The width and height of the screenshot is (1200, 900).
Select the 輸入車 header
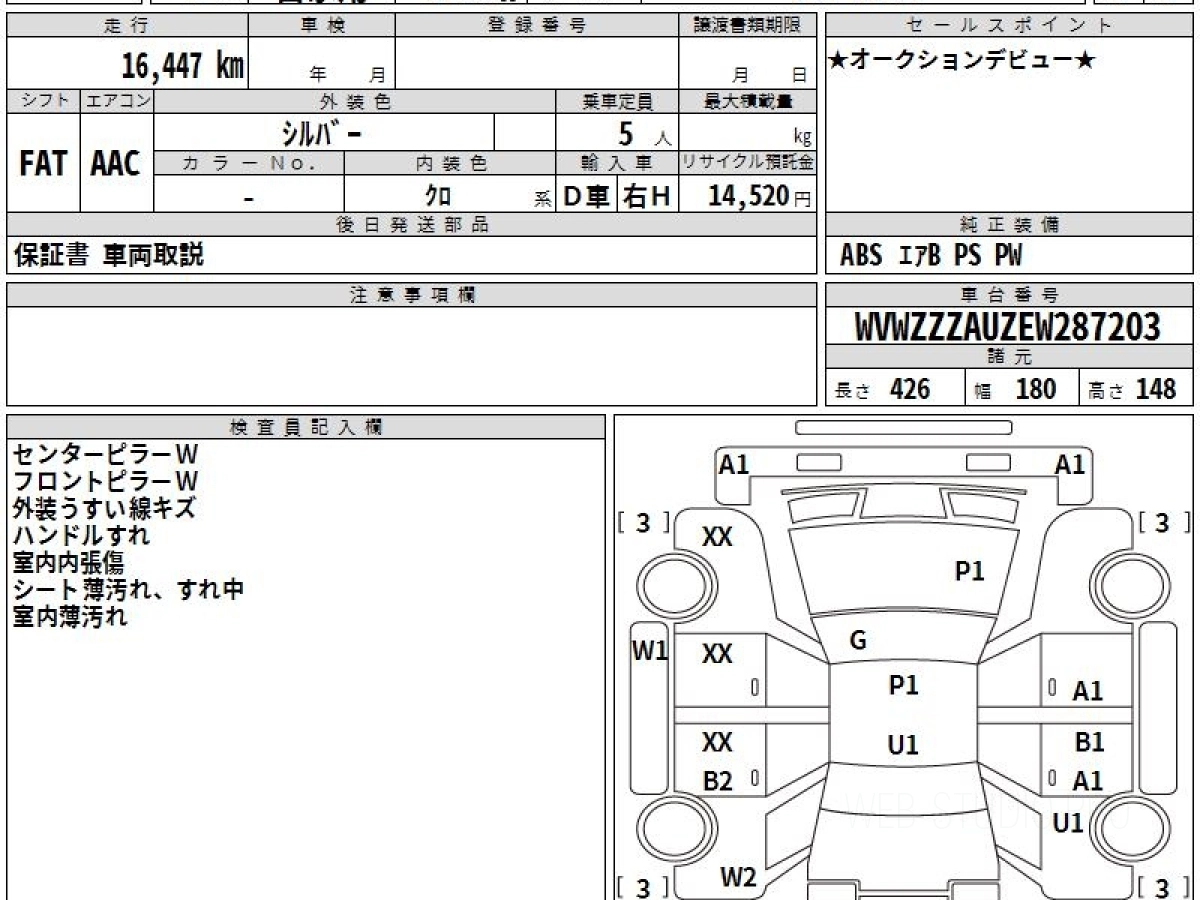click(x=618, y=164)
